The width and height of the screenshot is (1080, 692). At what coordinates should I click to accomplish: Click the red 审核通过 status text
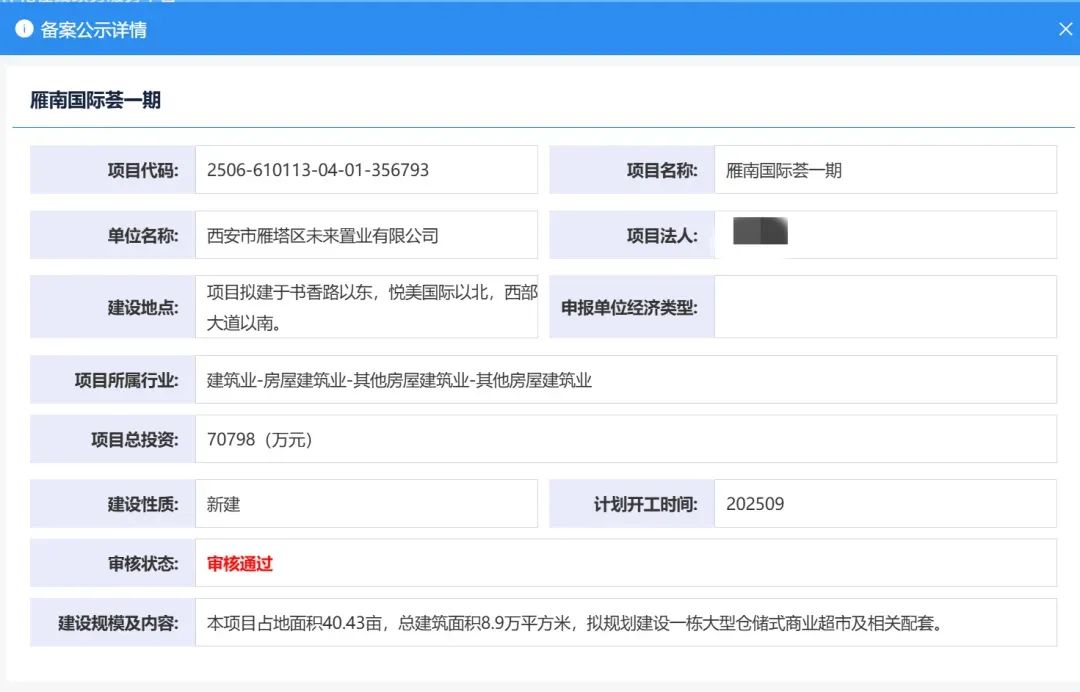coord(240,563)
